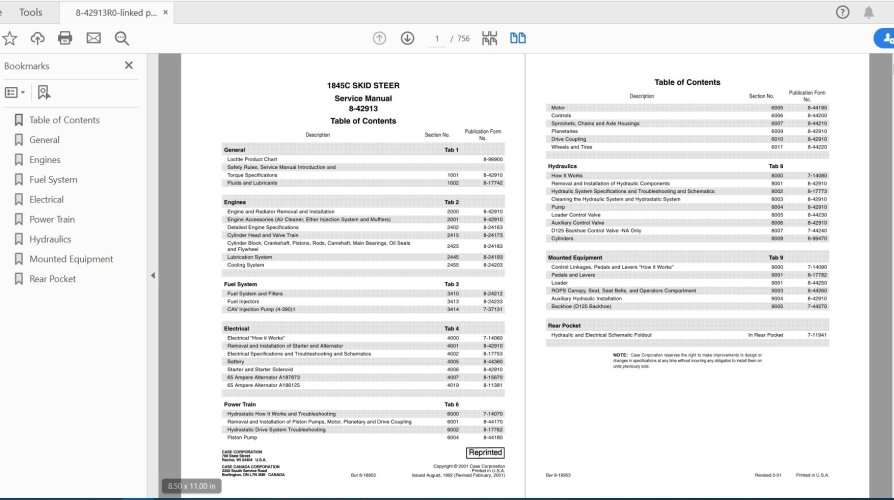Select the 8-42913R0-linked document tab

115,12
